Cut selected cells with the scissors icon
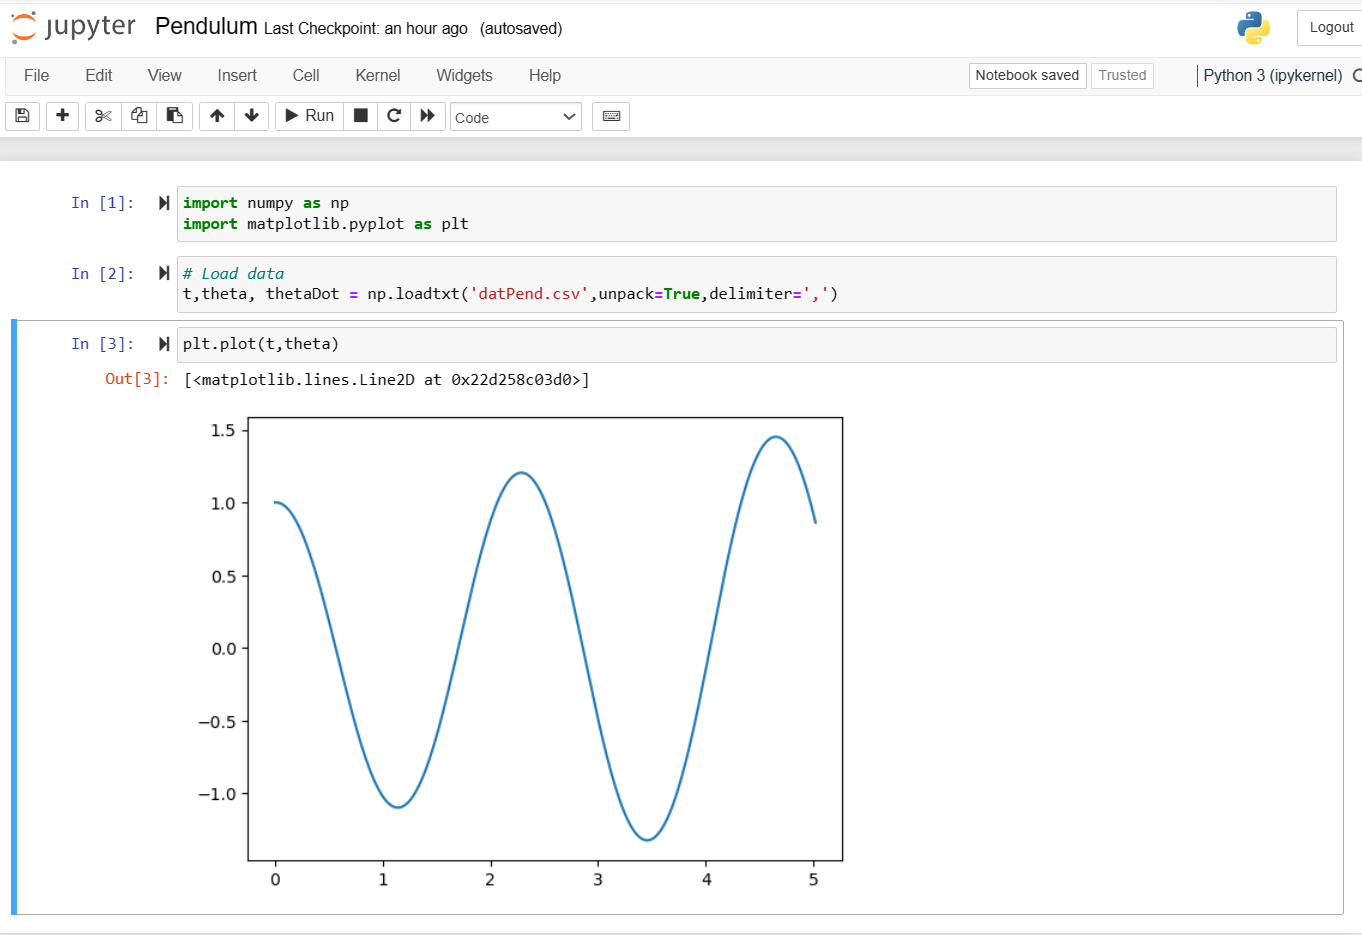This screenshot has width=1362, height=935. click(103, 116)
